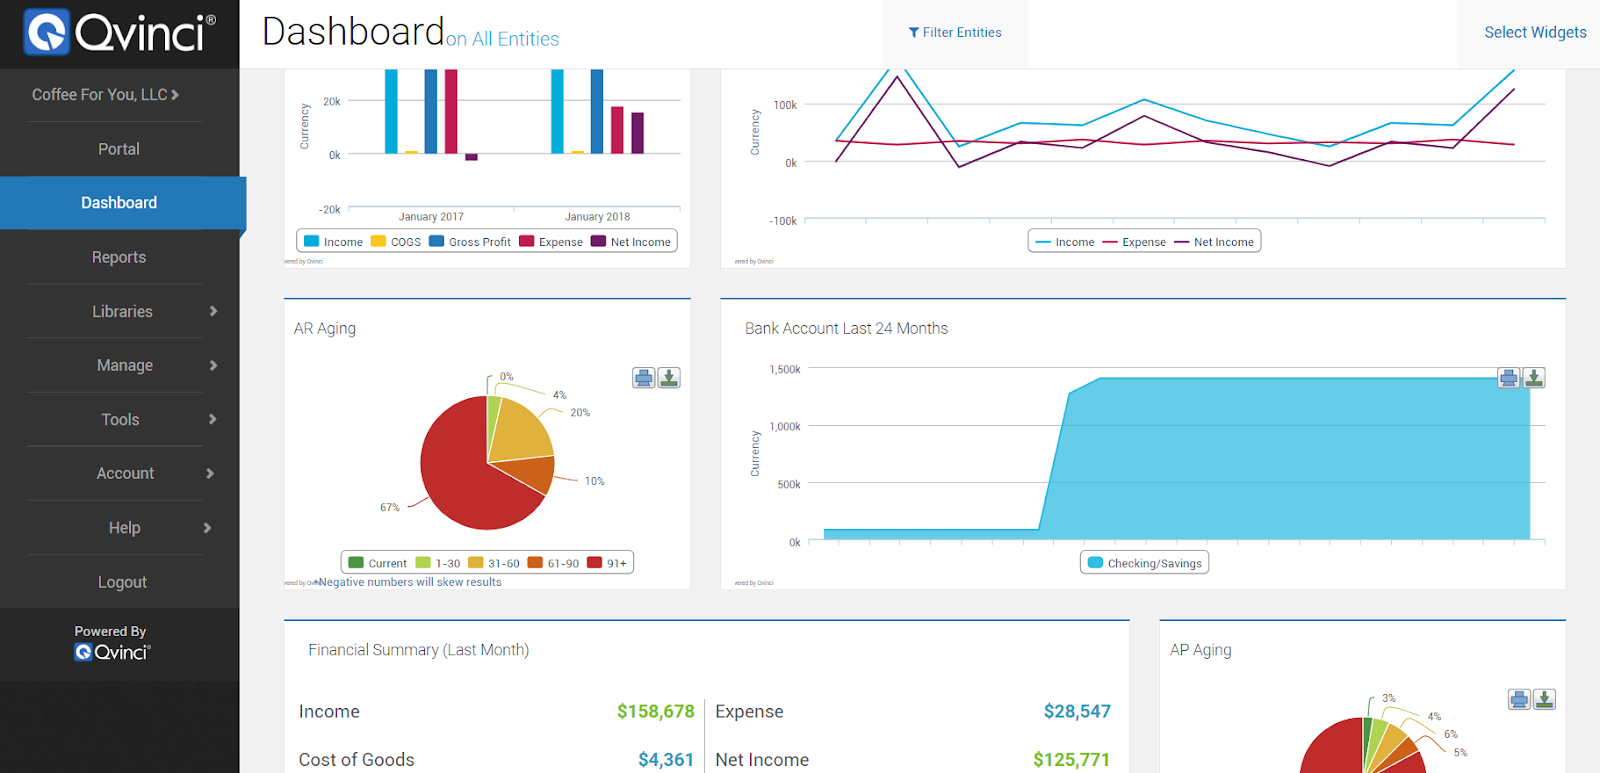Toggle 31-60 slice in AR Aging legend
1600x773 pixels.
tap(494, 563)
